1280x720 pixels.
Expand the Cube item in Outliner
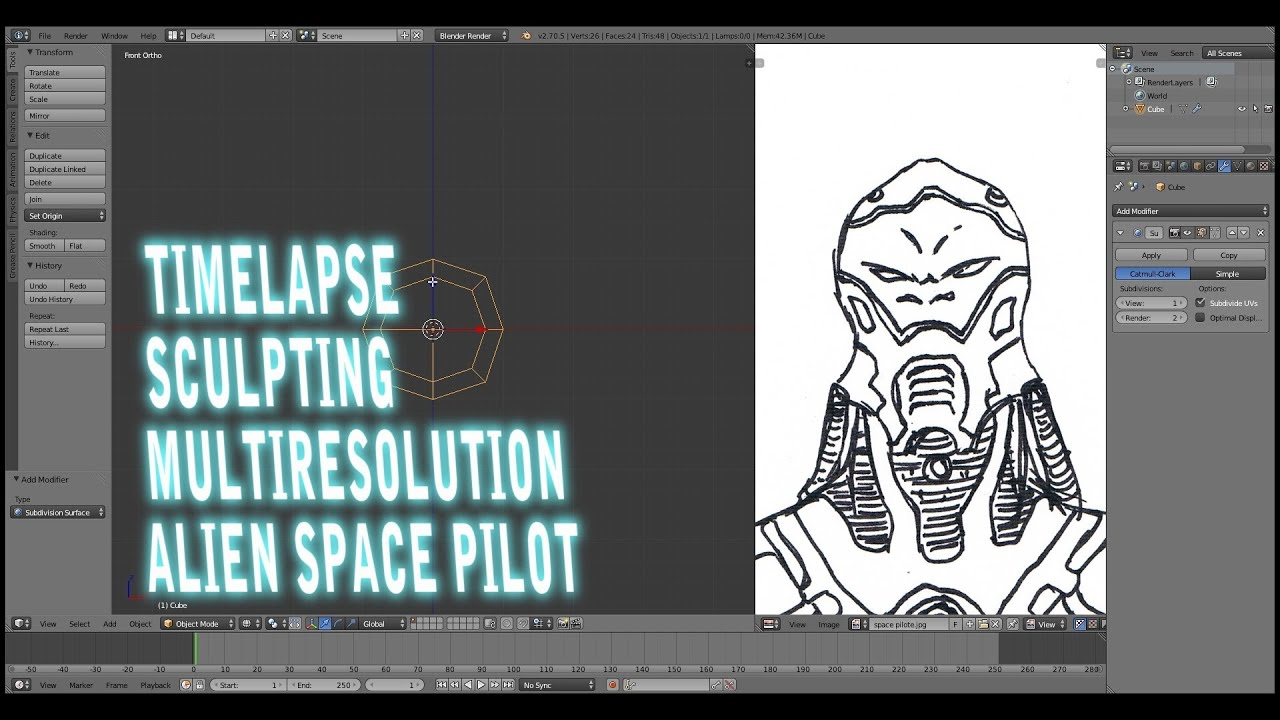tap(1126, 109)
